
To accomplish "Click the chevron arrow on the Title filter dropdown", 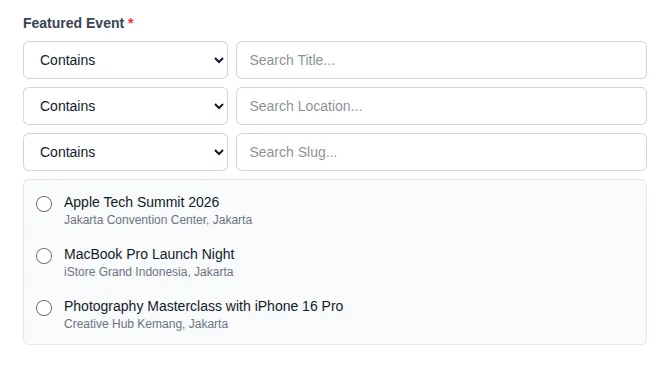I will click(x=219, y=60).
